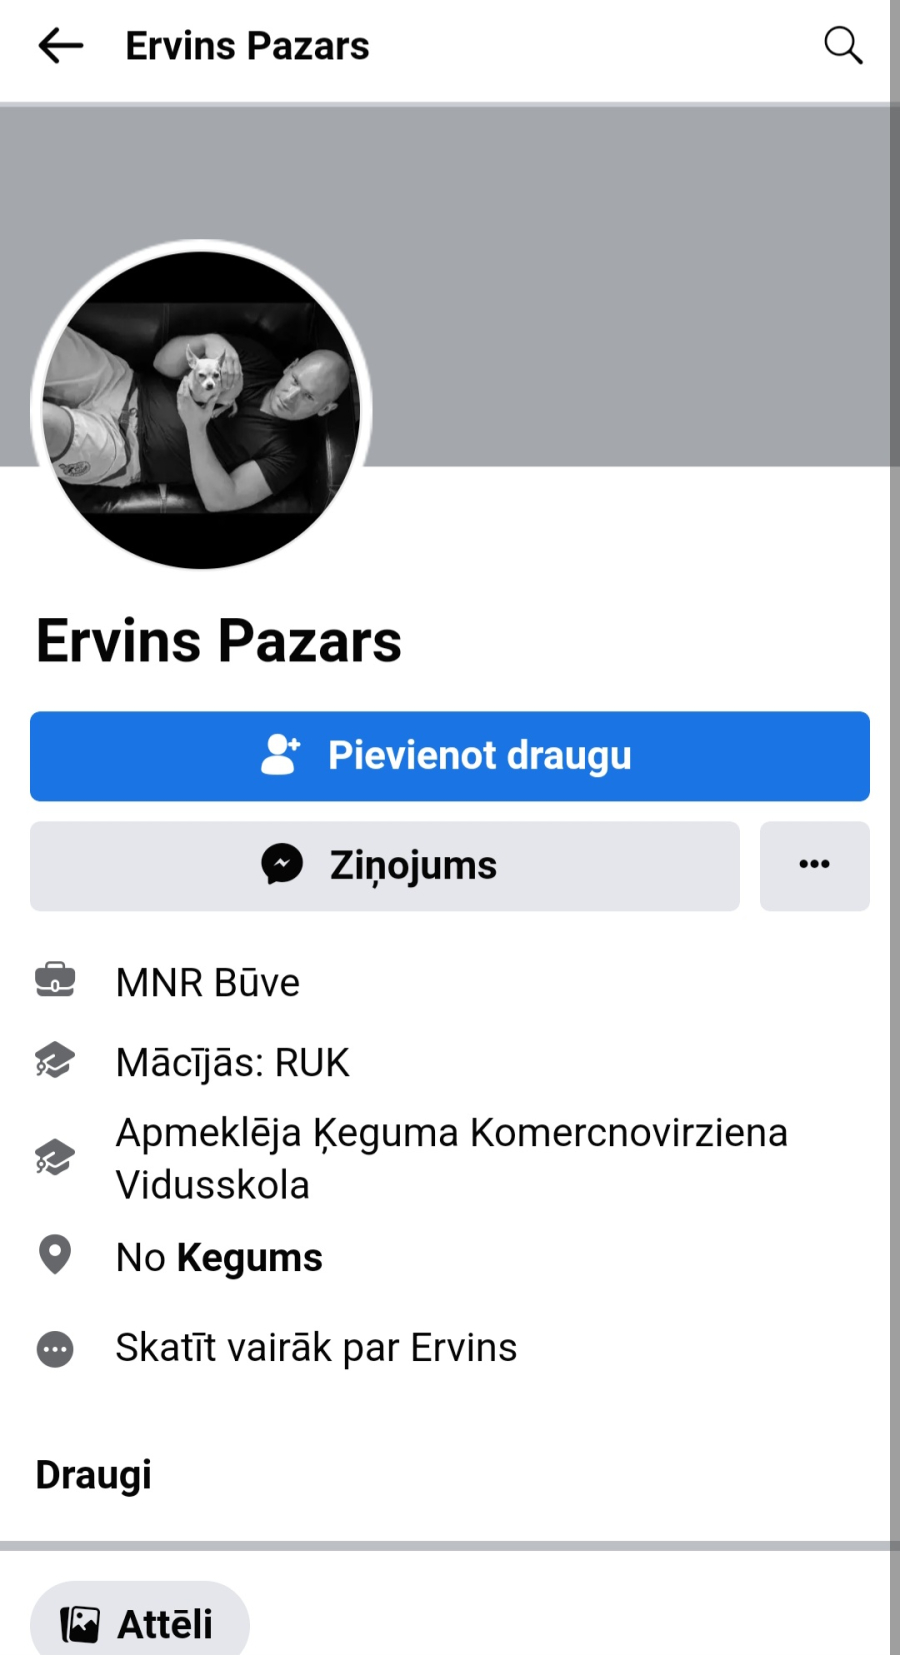Image resolution: width=900 pixels, height=1655 pixels.
Task: Click the circled ellipsis see-more icon
Action: (x=55, y=1349)
